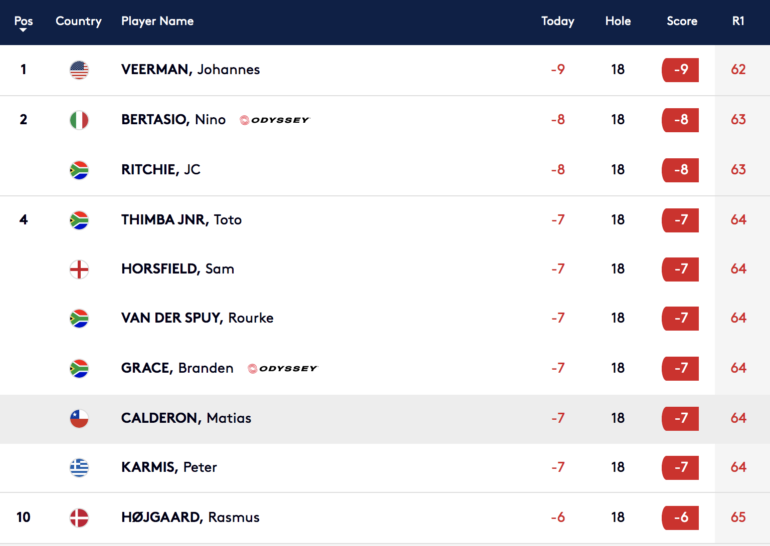Sort by the Today column header
Screen dimensions: 770x546
557,21
